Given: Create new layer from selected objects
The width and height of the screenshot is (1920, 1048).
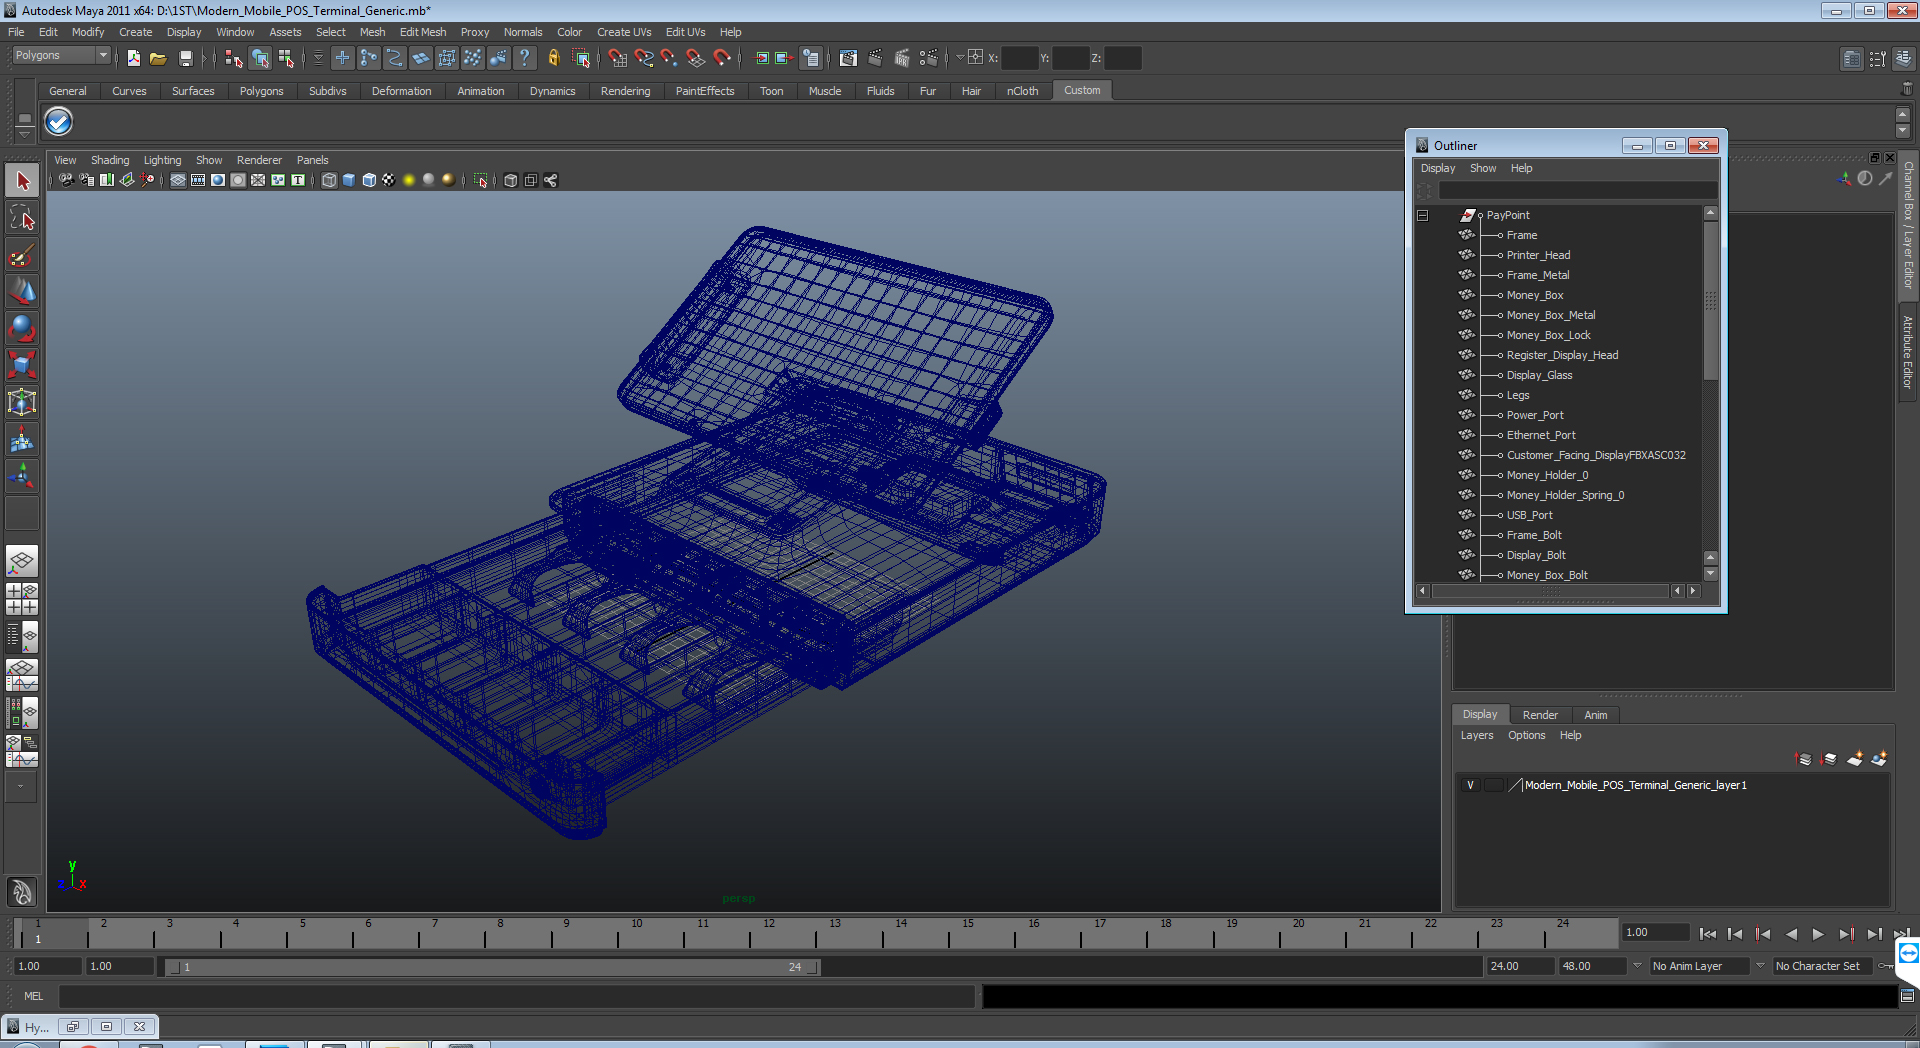Looking at the screenshot, I should click(x=1879, y=759).
